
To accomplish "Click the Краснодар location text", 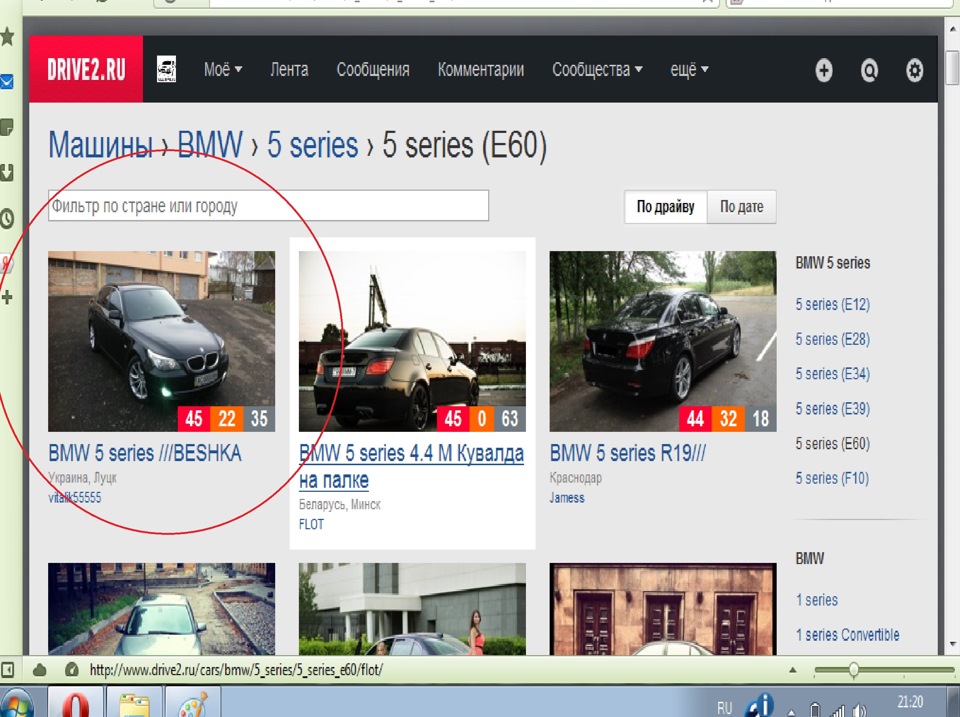I will (576, 478).
